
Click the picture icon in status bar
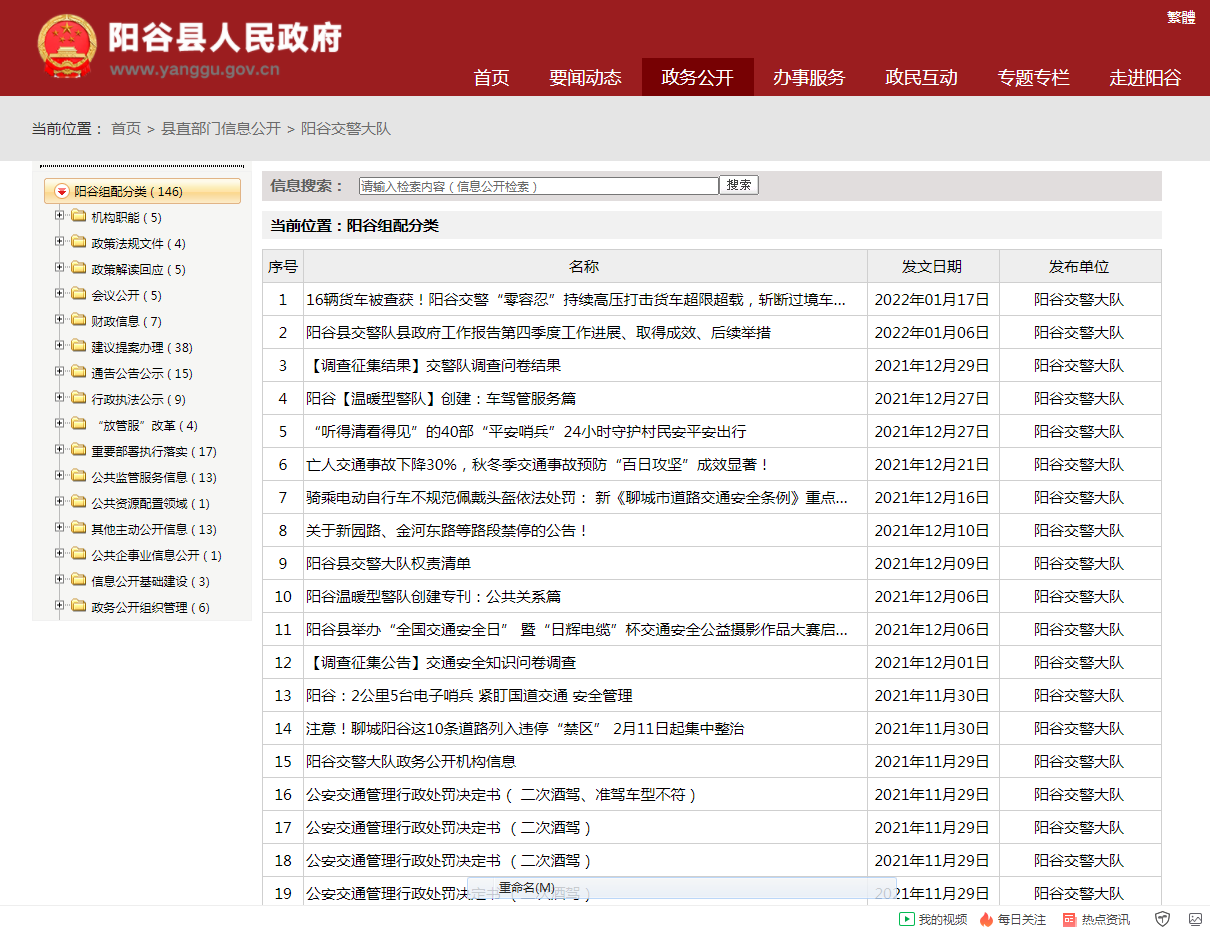pyautogui.click(x=1195, y=919)
